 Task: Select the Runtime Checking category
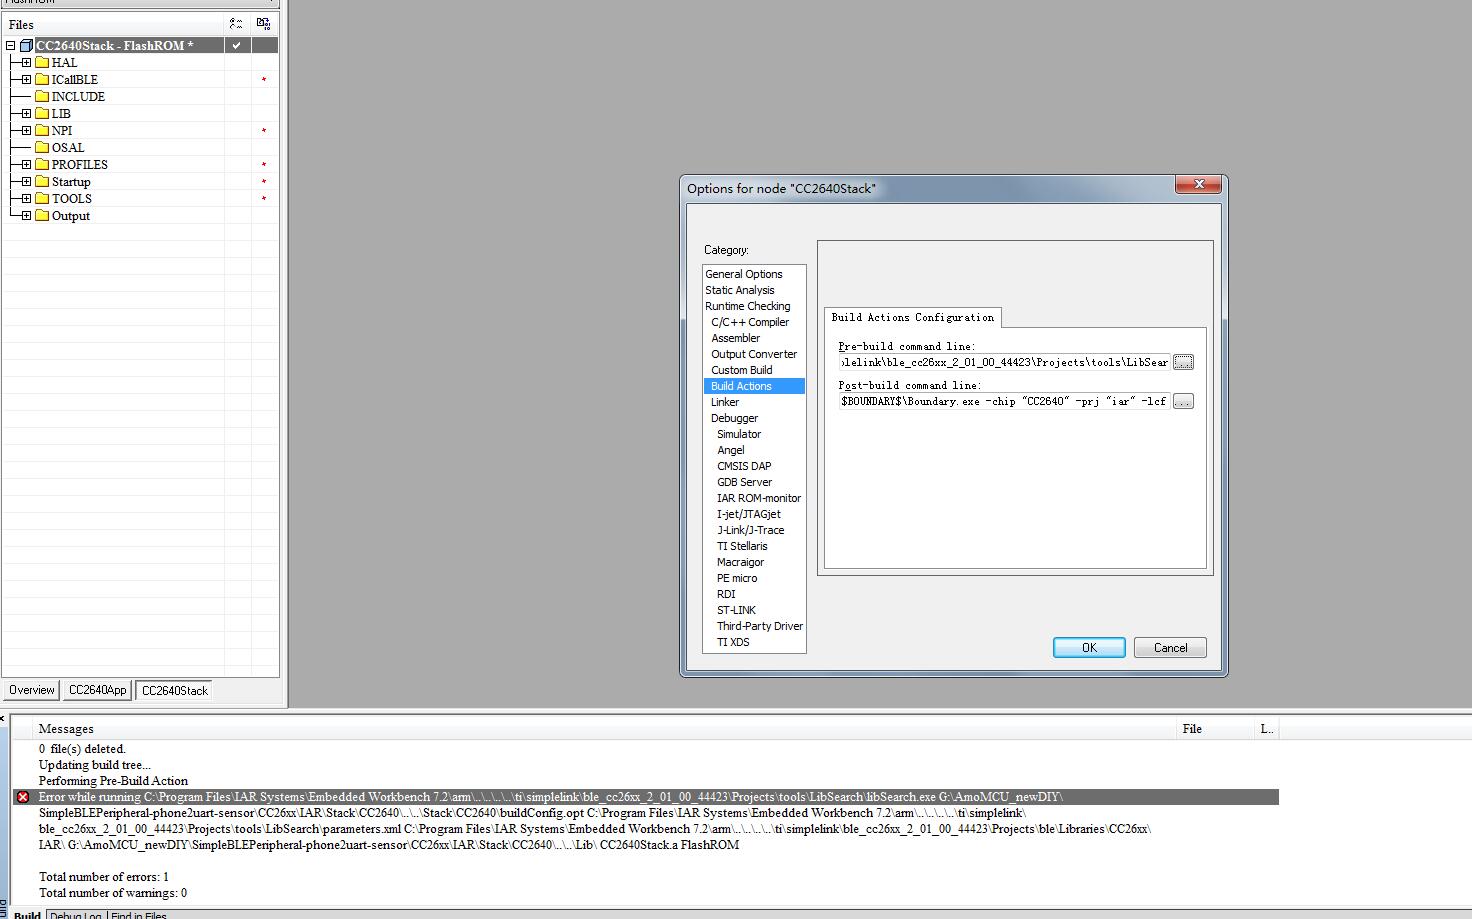point(748,306)
